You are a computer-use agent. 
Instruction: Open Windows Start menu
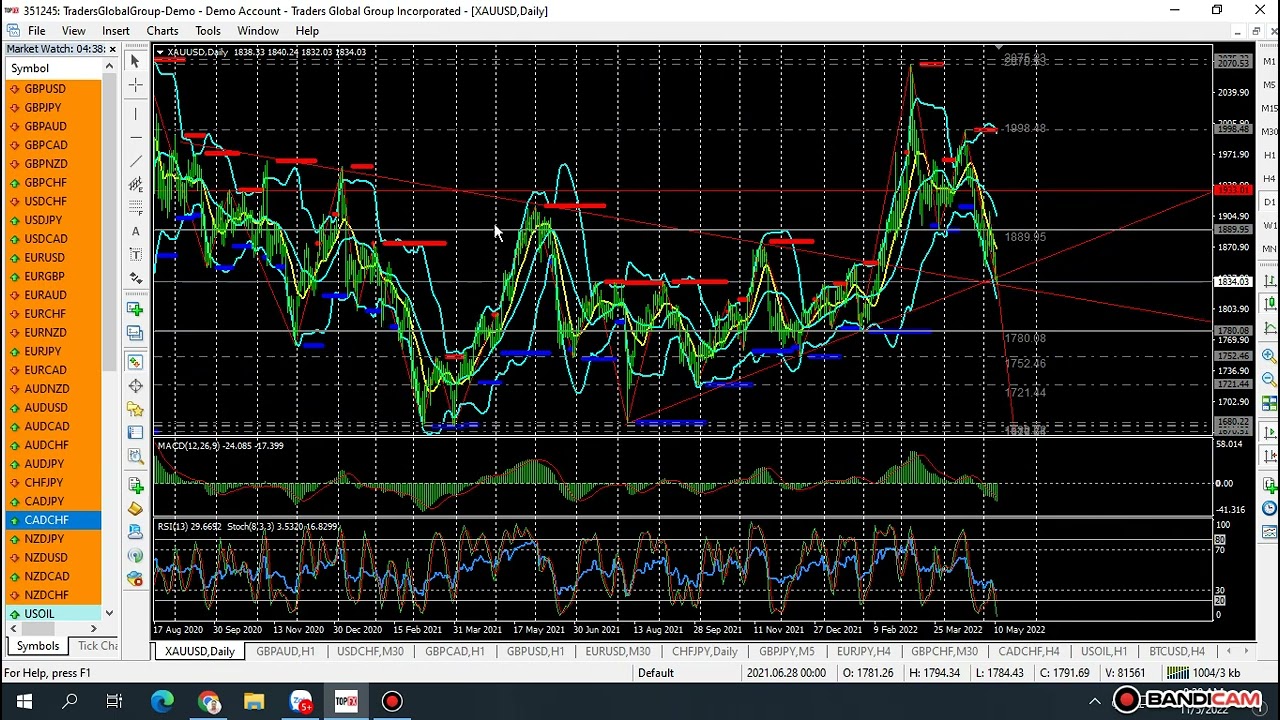tap(24, 702)
